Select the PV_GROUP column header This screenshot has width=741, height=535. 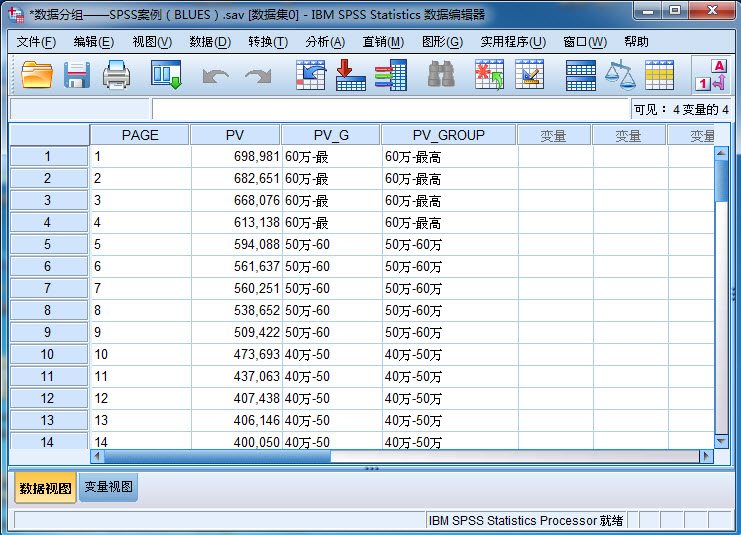pos(448,135)
